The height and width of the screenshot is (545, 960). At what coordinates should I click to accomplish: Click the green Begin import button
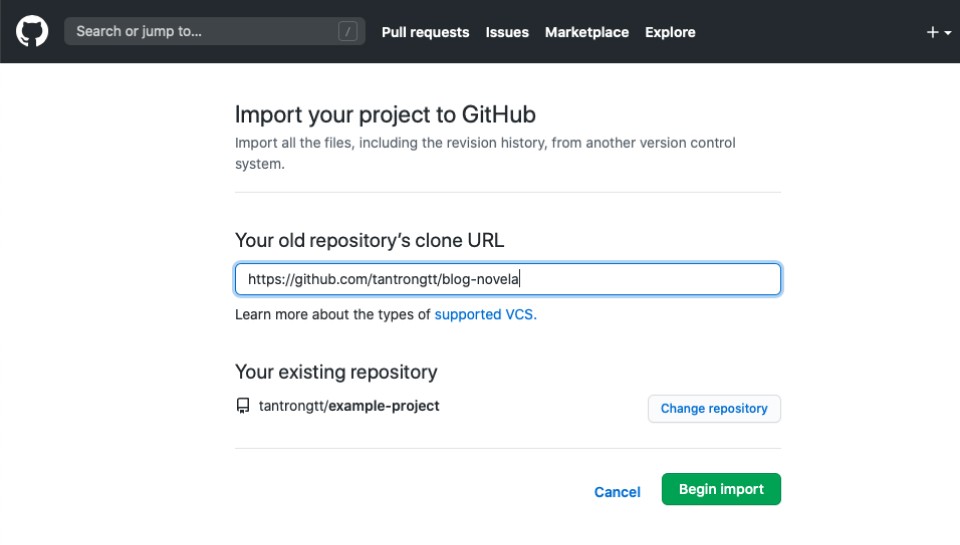coord(721,489)
